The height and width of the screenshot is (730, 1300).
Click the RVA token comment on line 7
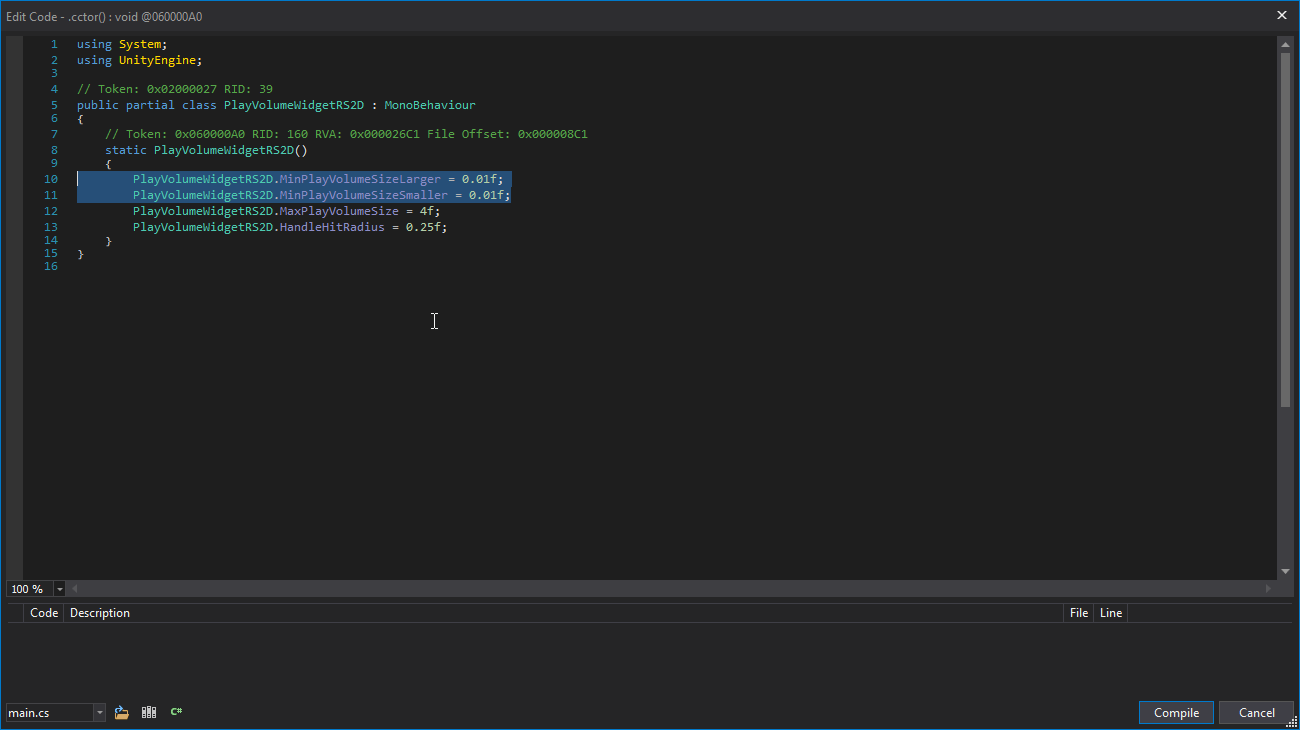[x=346, y=134]
